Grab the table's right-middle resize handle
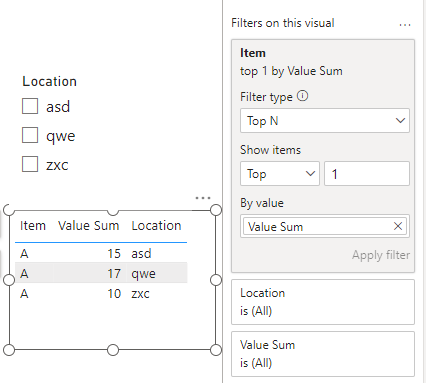This screenshot has height=383, width=426. click(216, 280)
